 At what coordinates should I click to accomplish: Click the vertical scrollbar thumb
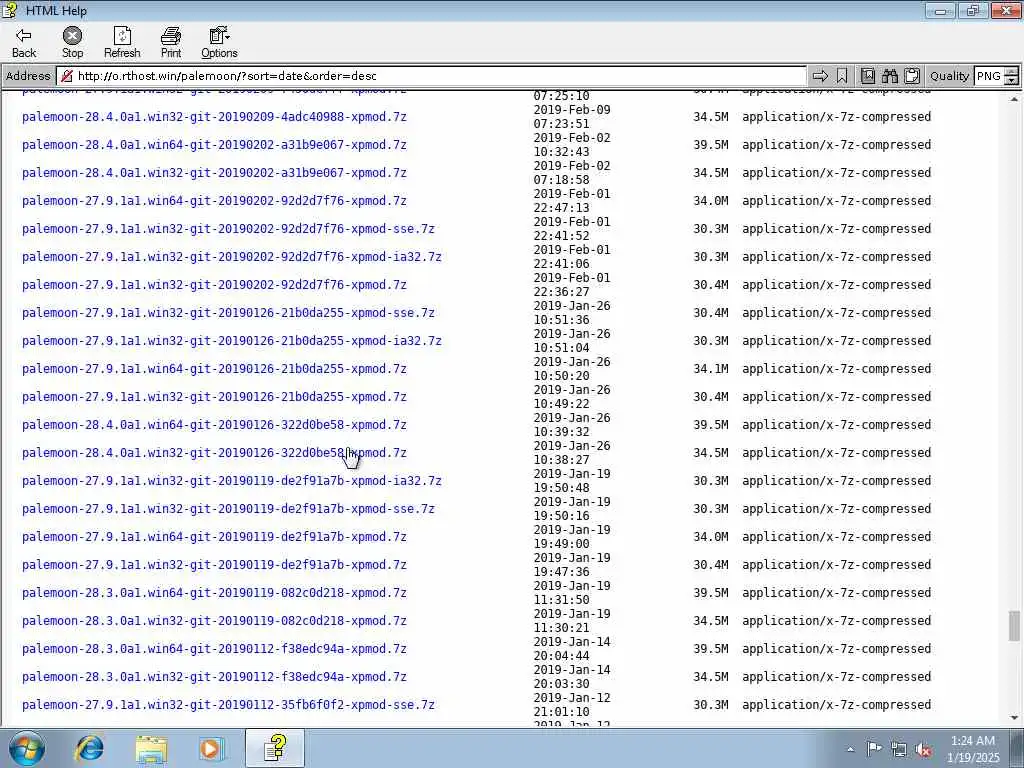(x=1014, y=626)
